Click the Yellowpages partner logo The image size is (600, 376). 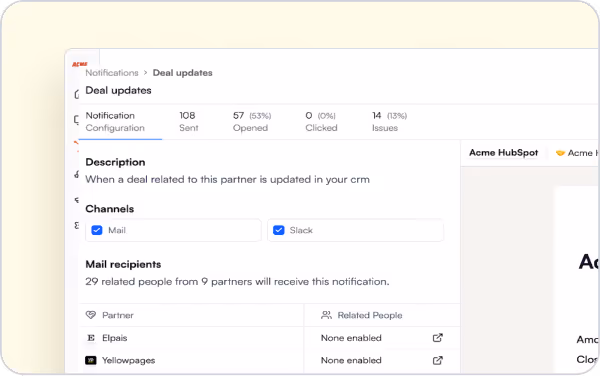(91, 360)
